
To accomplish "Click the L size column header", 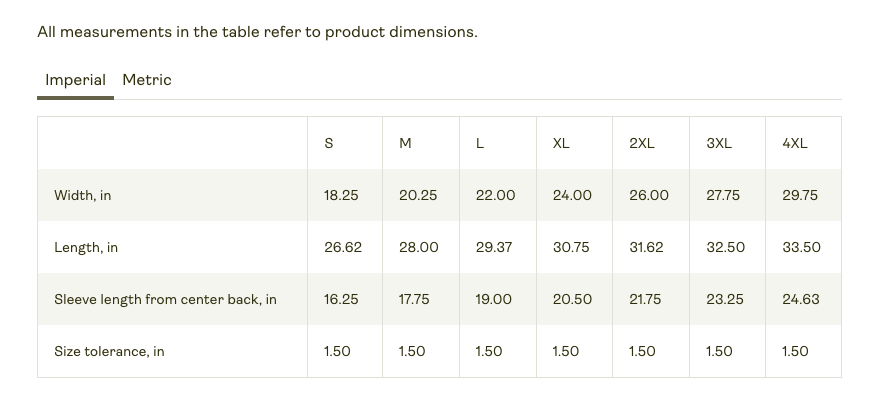I will 480,143.
